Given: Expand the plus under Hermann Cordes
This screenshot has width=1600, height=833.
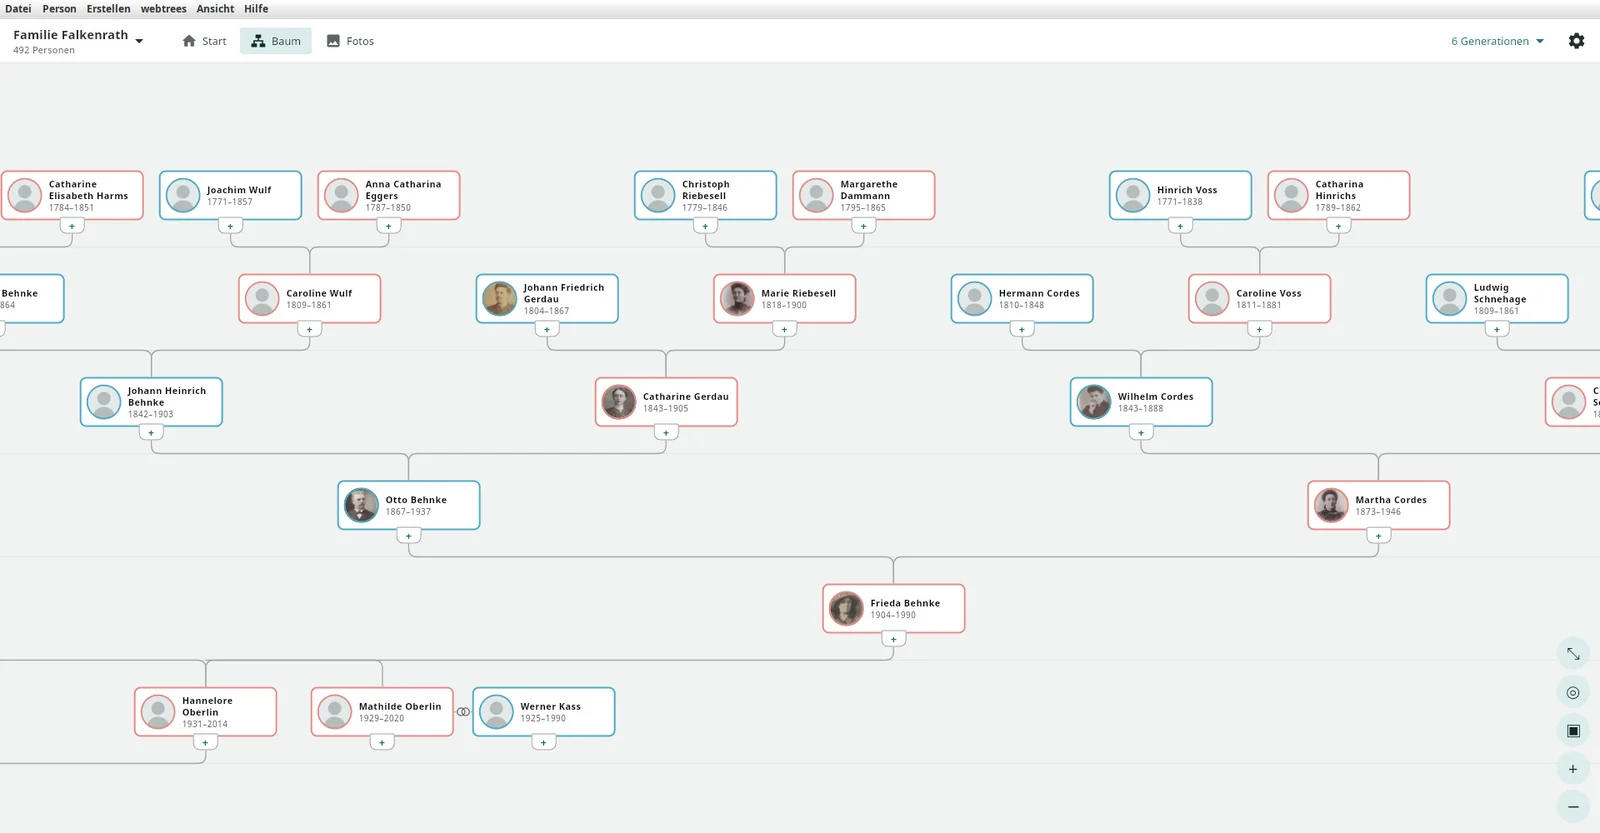Looking at the screenshot, I should [1022, 329].
